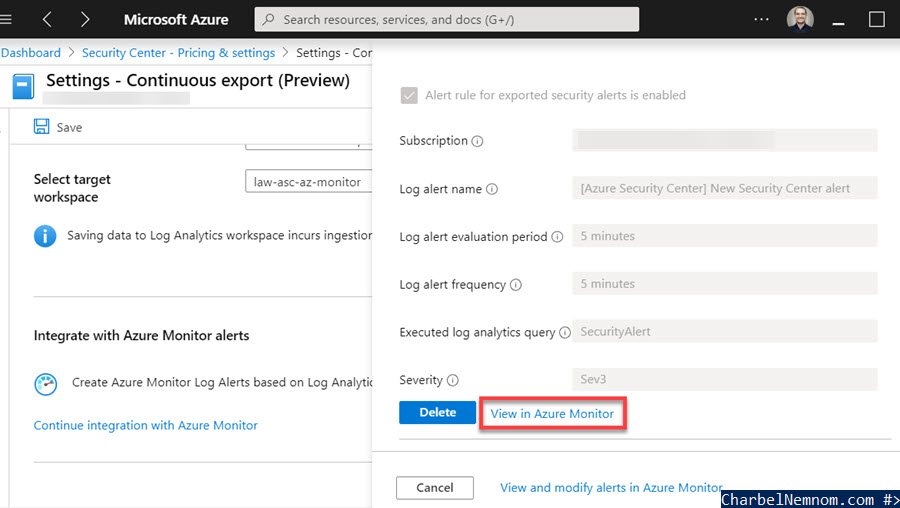900x508 pixels.
Task: Show info for Executed log analytics query
Action: click(565, 332)
